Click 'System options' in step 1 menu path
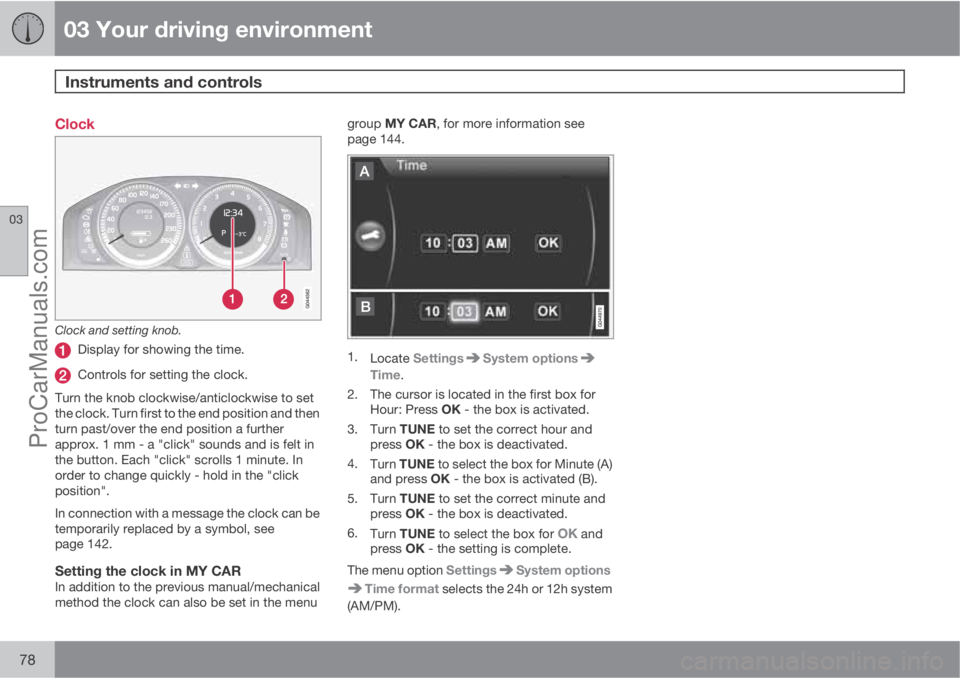The height and width of the screenshot is (678, 960). [x=530, y=358]
